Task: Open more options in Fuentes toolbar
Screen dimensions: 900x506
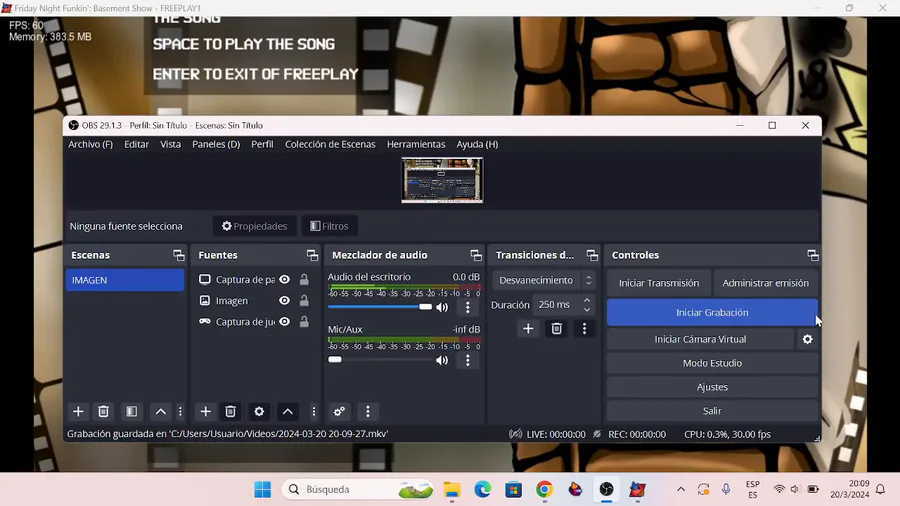Action: 313,411
